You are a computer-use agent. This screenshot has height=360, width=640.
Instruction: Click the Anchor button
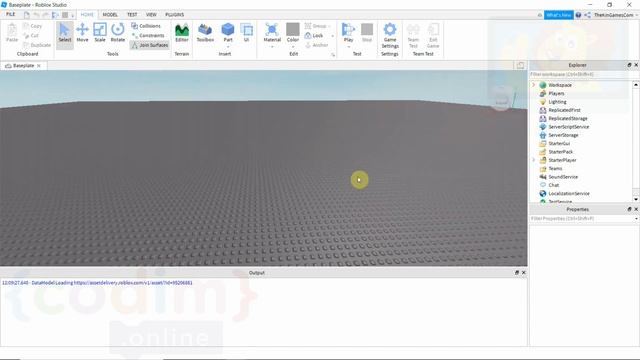pyautogui.click(x=317, y=45)
